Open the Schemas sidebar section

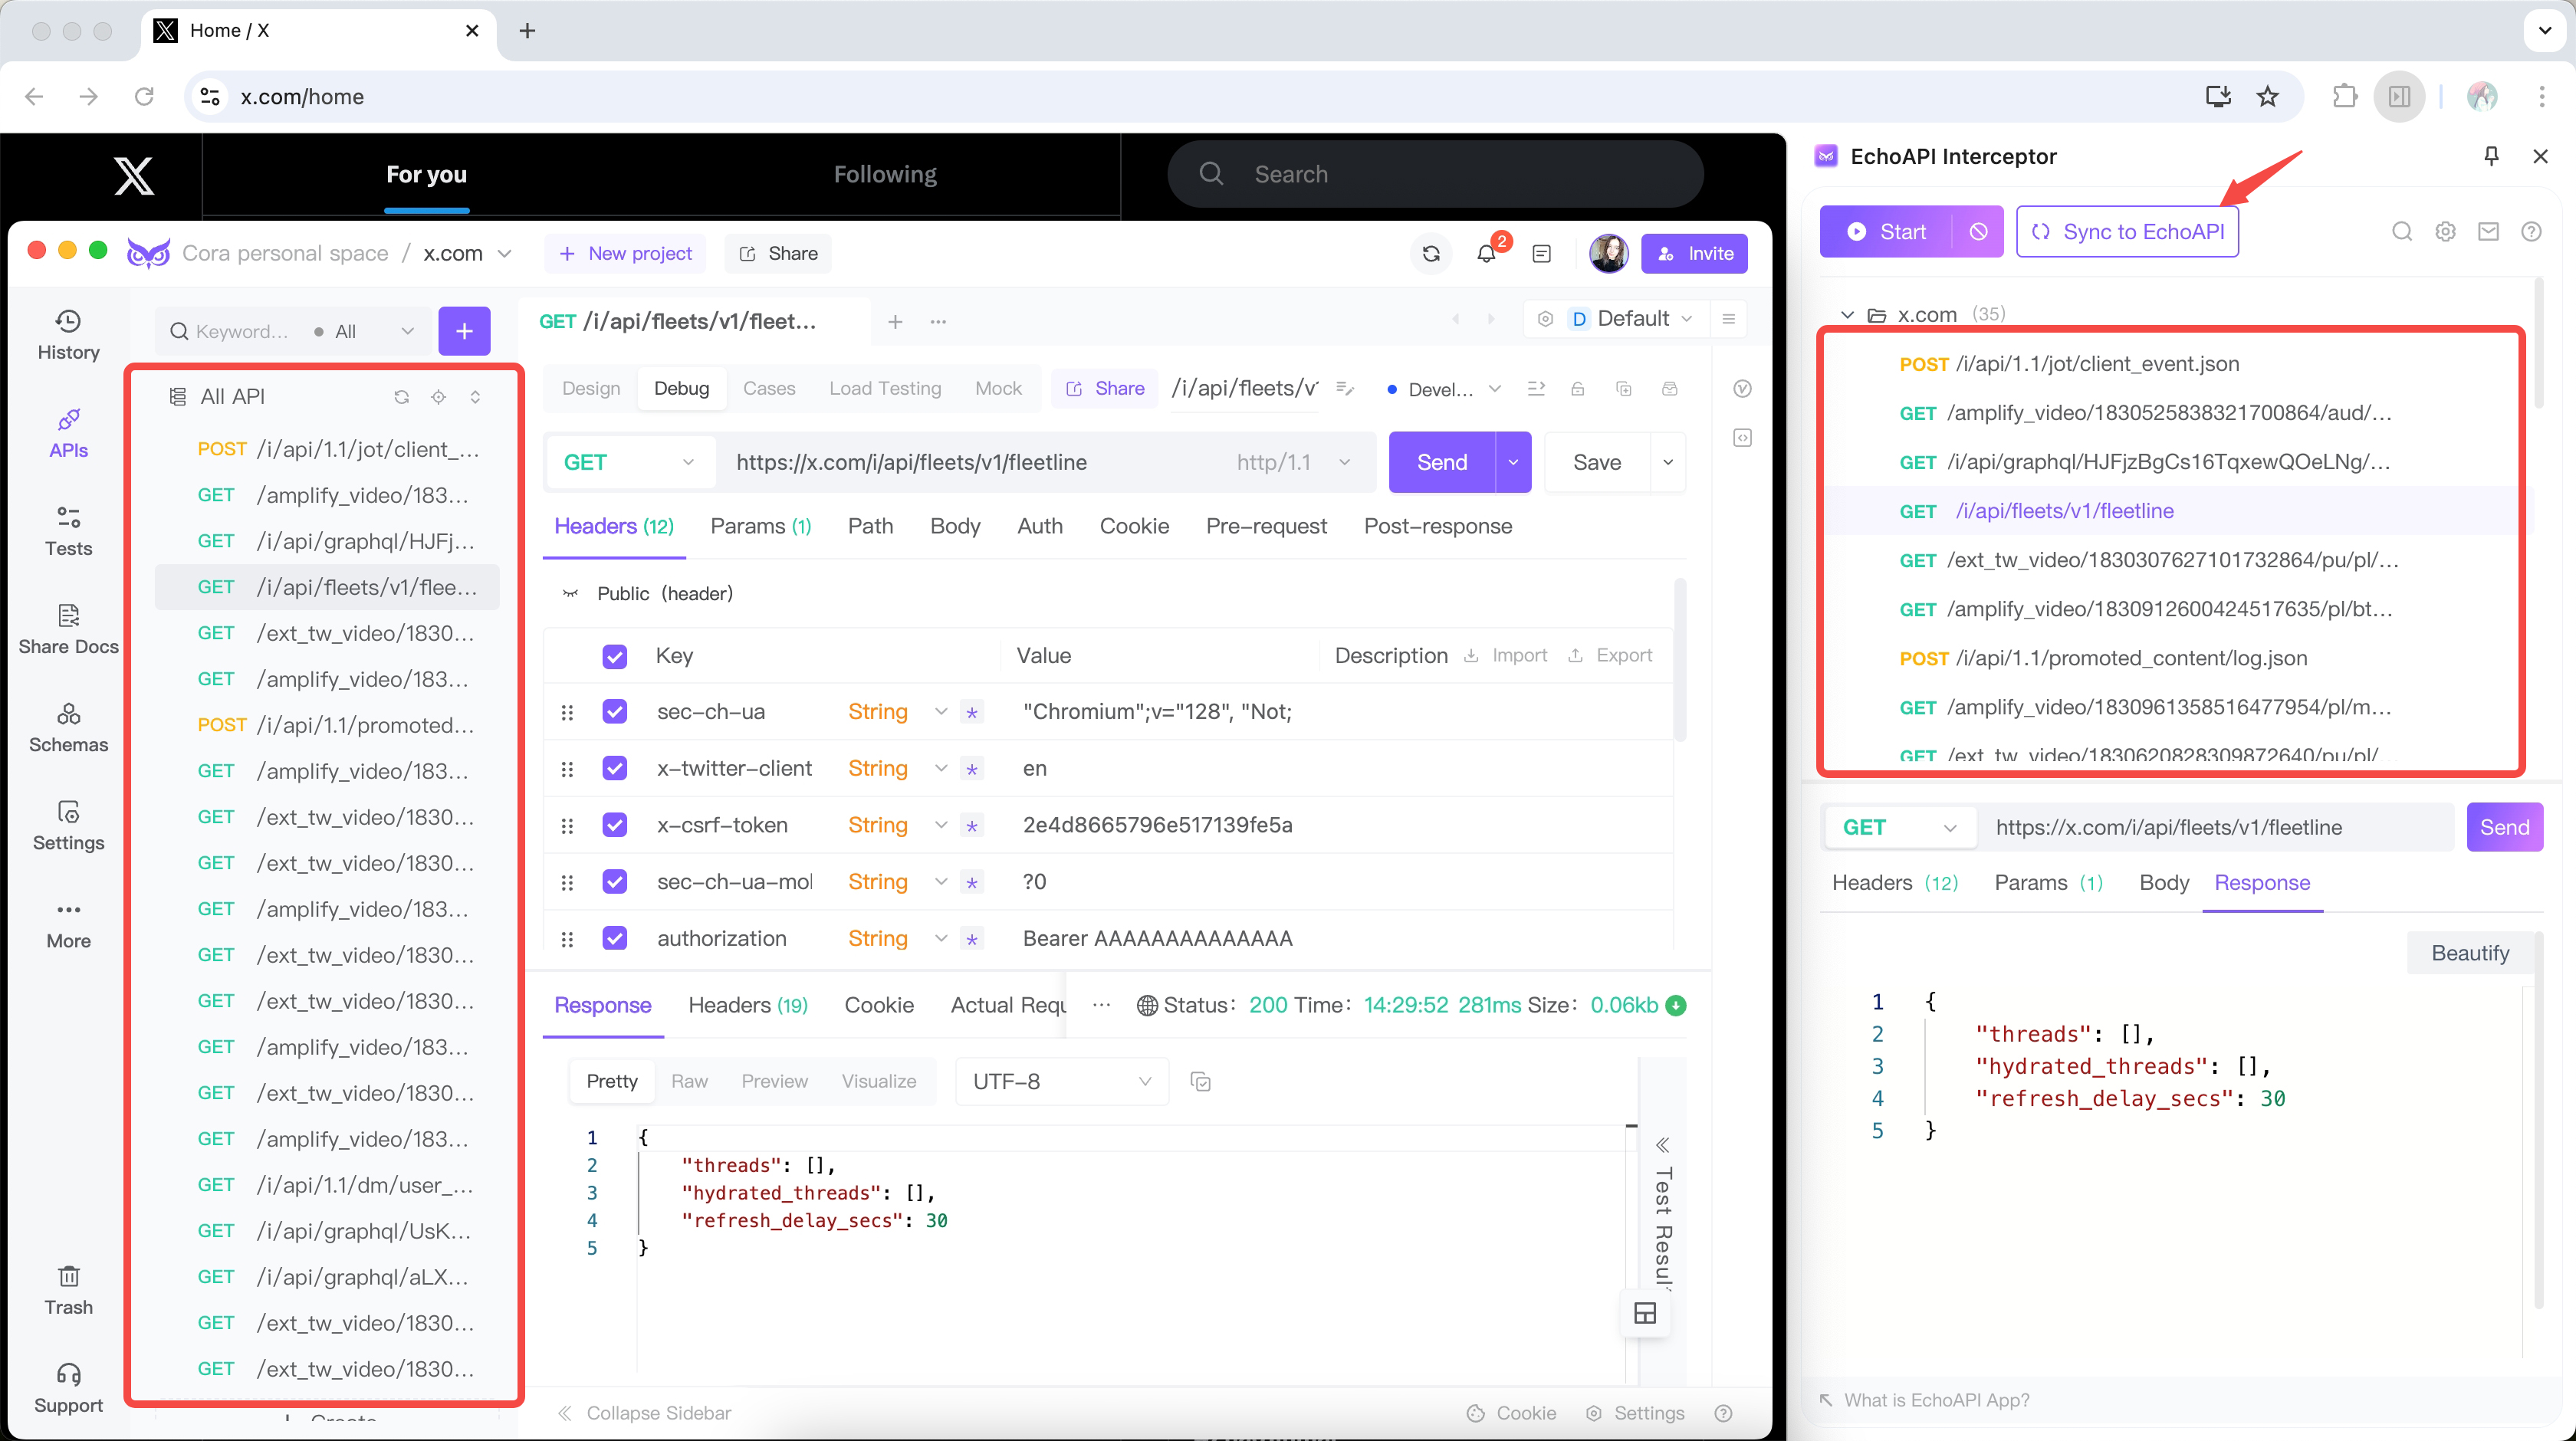coord(68,726)
